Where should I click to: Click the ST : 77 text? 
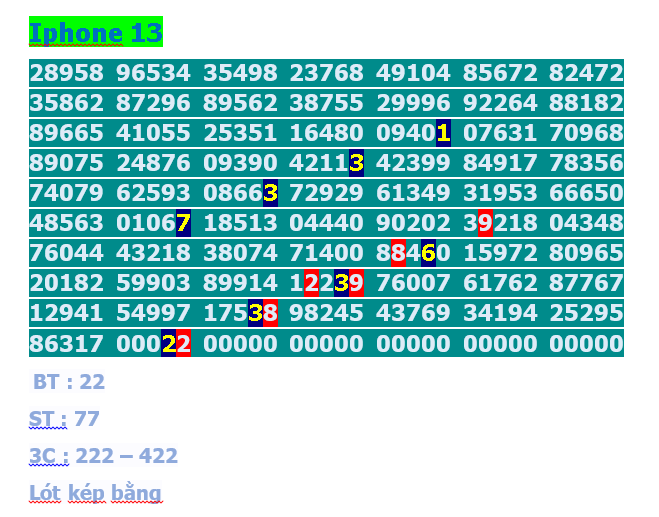pyautogui.click(x=64, y=418)
